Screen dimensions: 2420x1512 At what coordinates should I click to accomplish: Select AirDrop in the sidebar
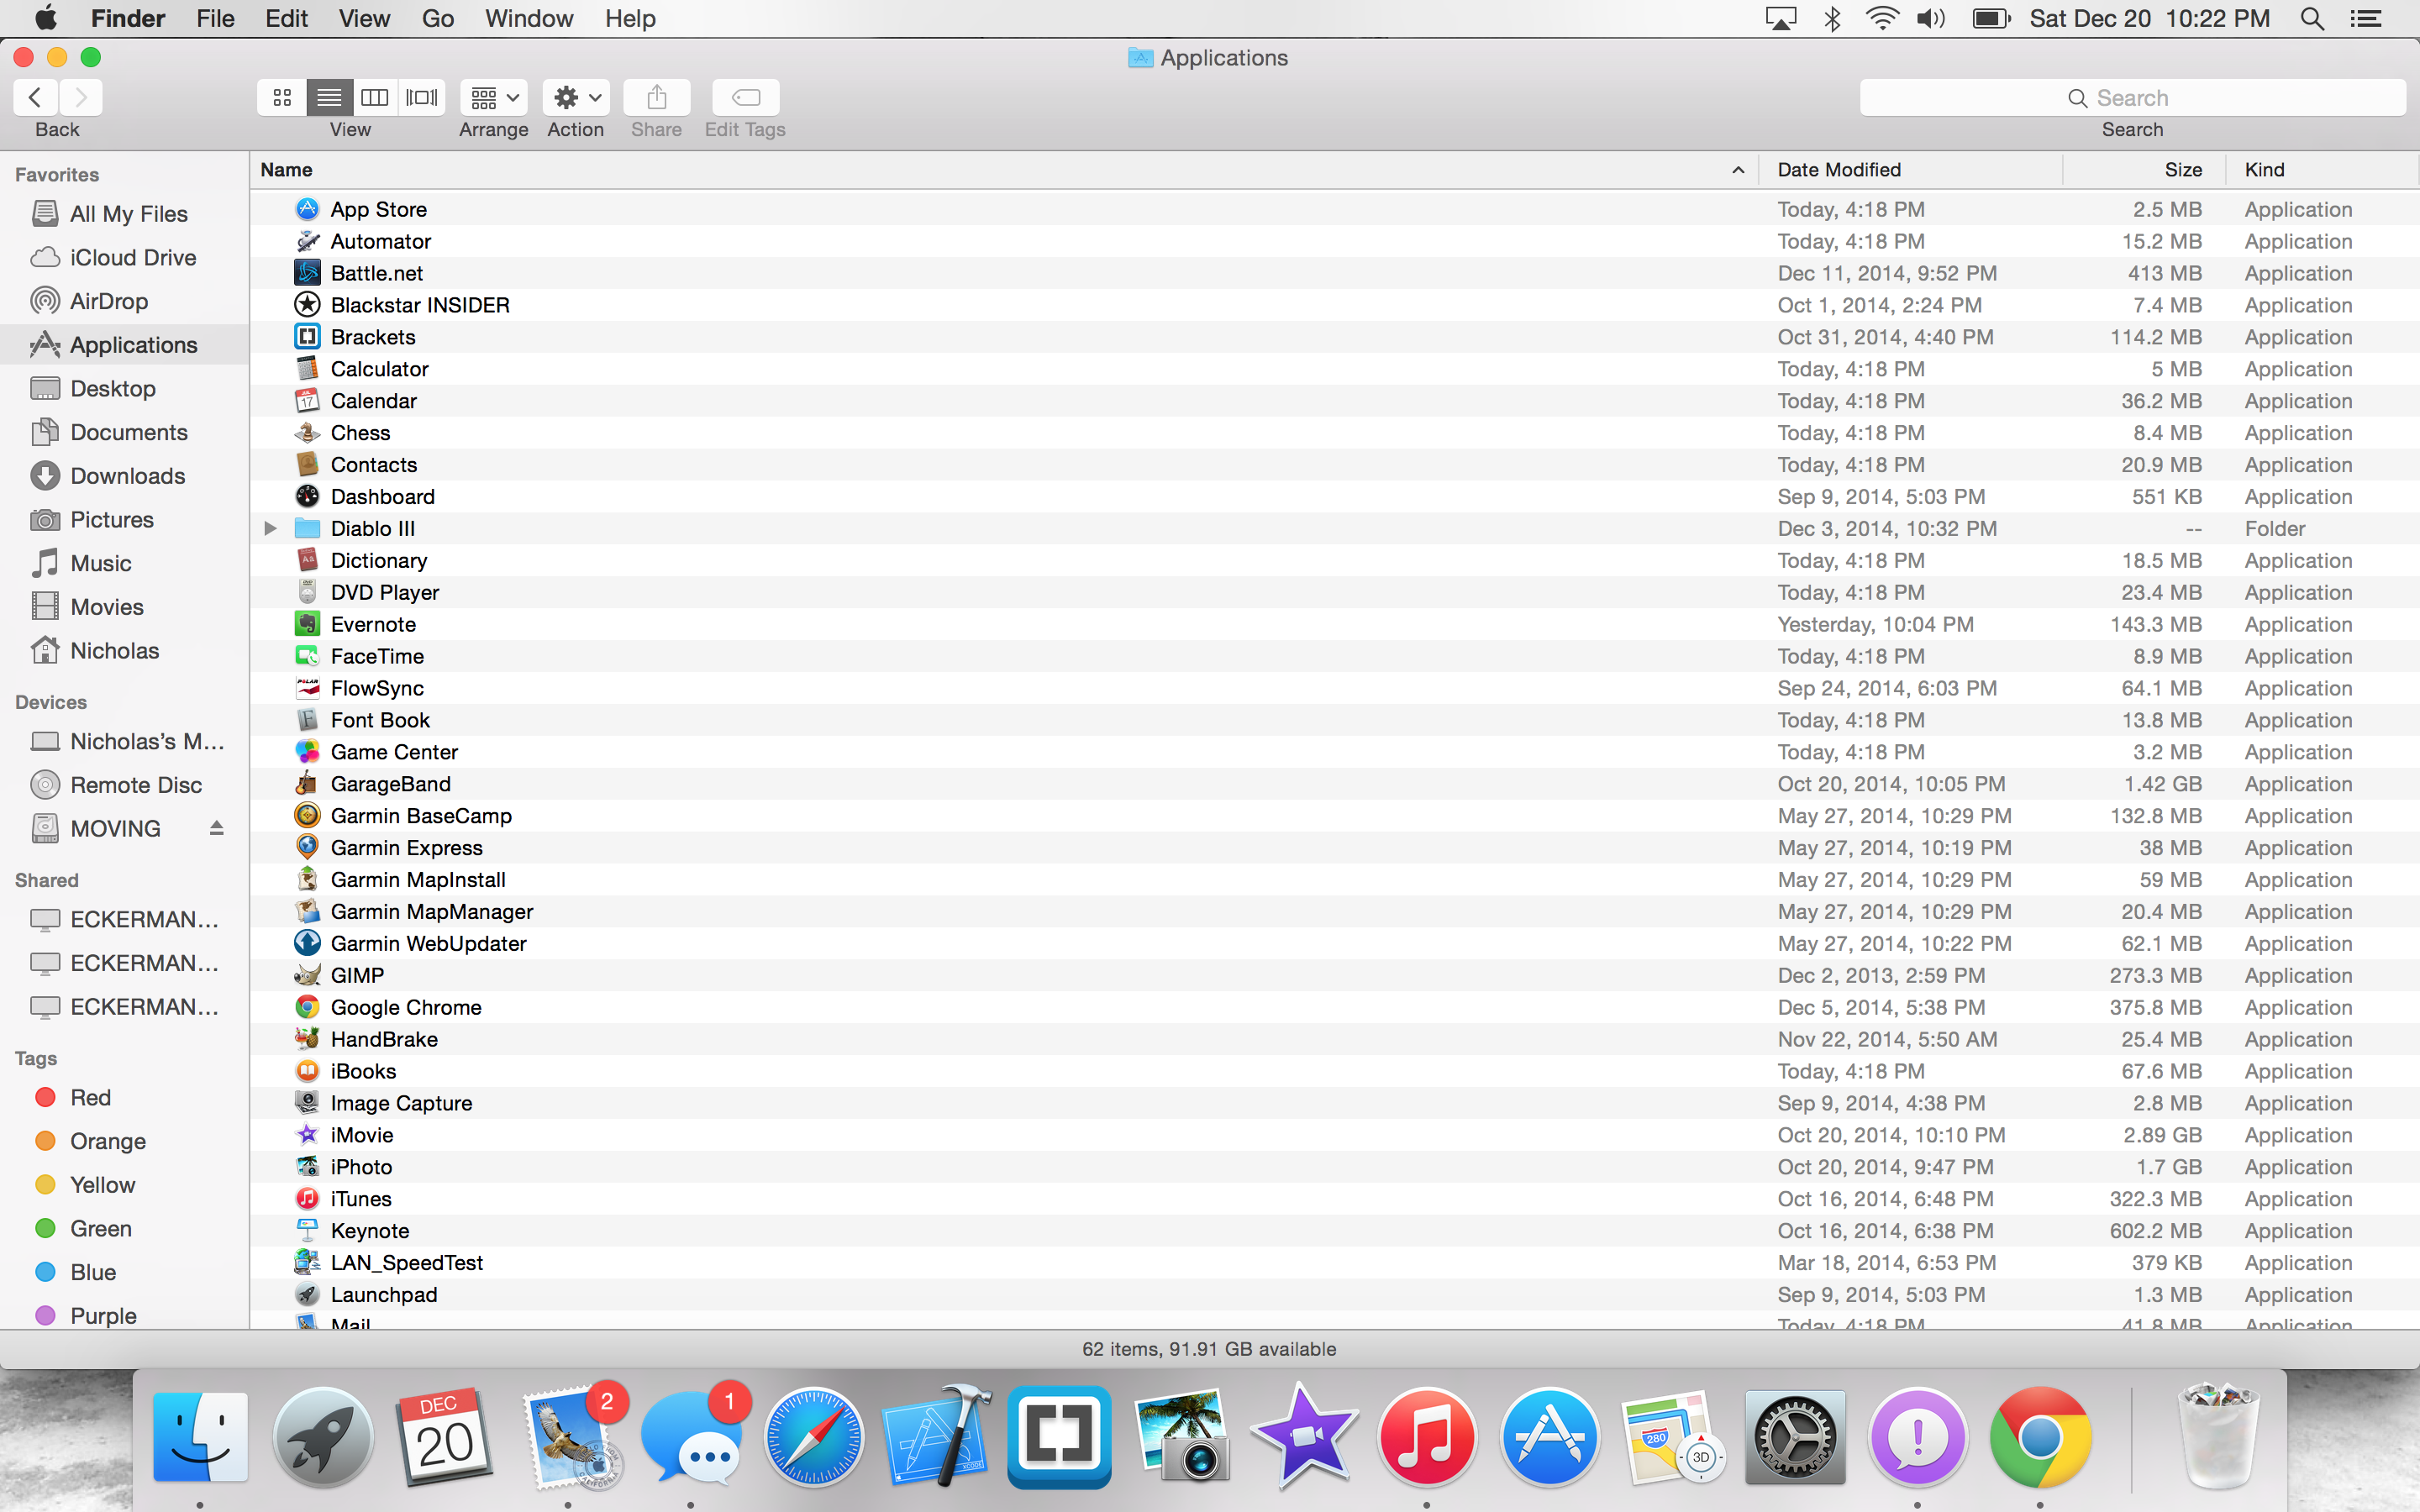click(124, 301)
